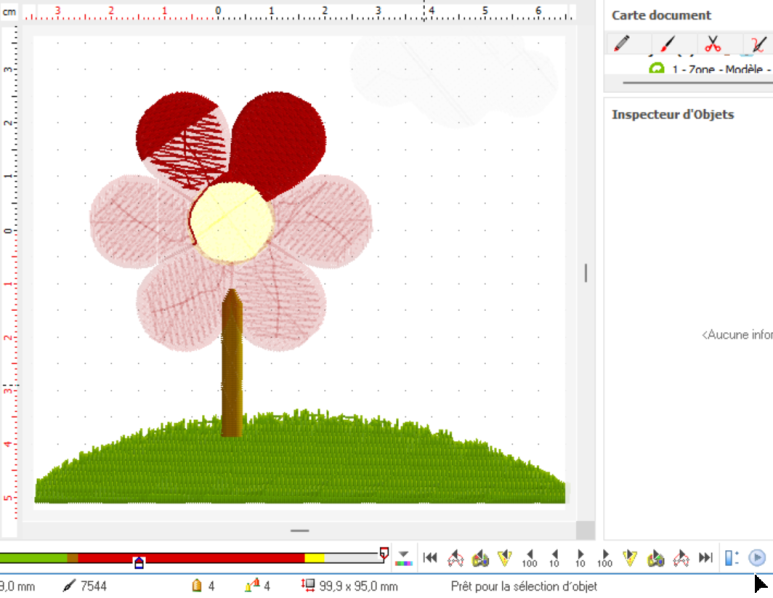Step back 100 stitches
The height and width of the screenshot is (598, 773).
(529, 559)
